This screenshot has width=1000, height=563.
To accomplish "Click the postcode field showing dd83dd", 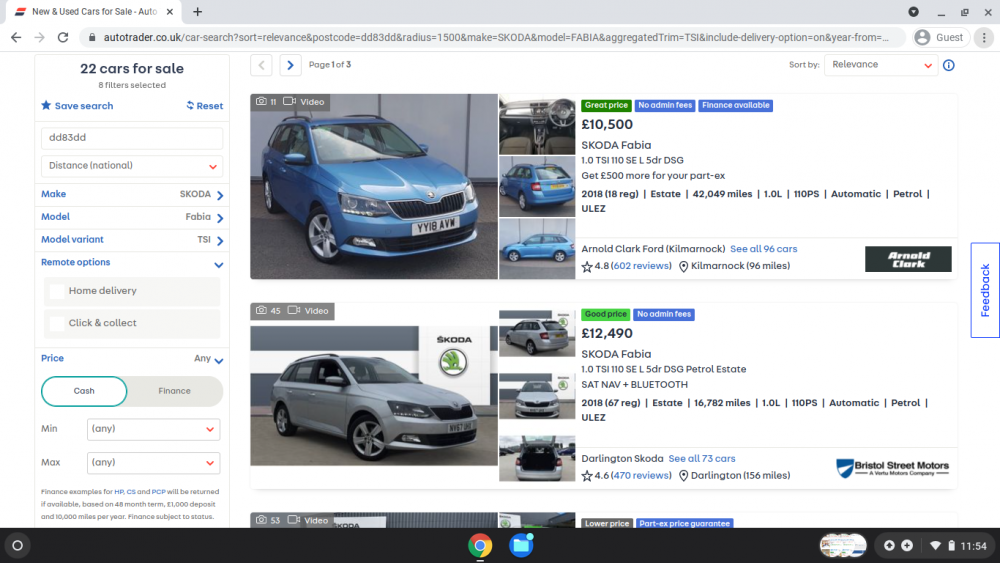I will point(132,138).
